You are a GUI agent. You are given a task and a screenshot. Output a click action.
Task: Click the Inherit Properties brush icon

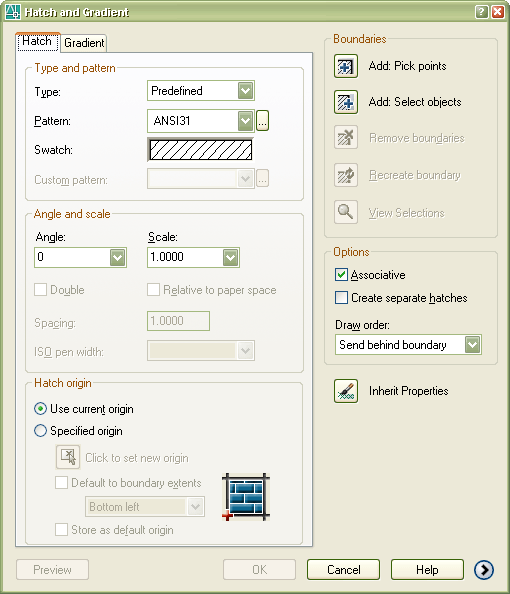(346, 391)
